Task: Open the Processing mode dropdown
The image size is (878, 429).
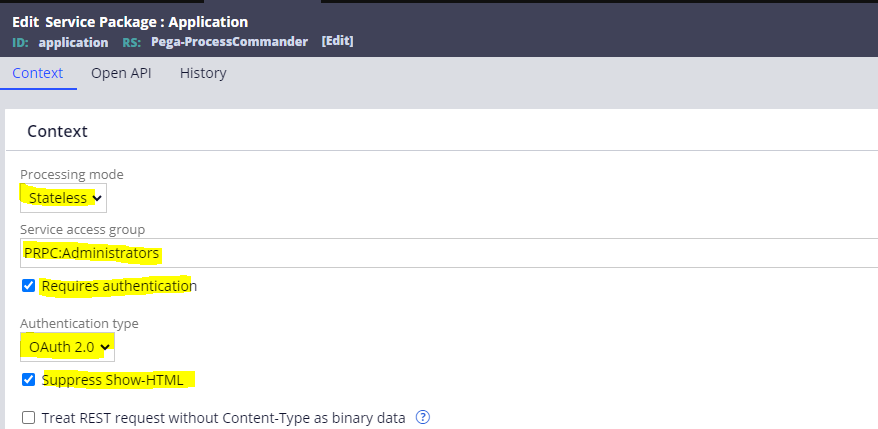Action: point(63,198)
